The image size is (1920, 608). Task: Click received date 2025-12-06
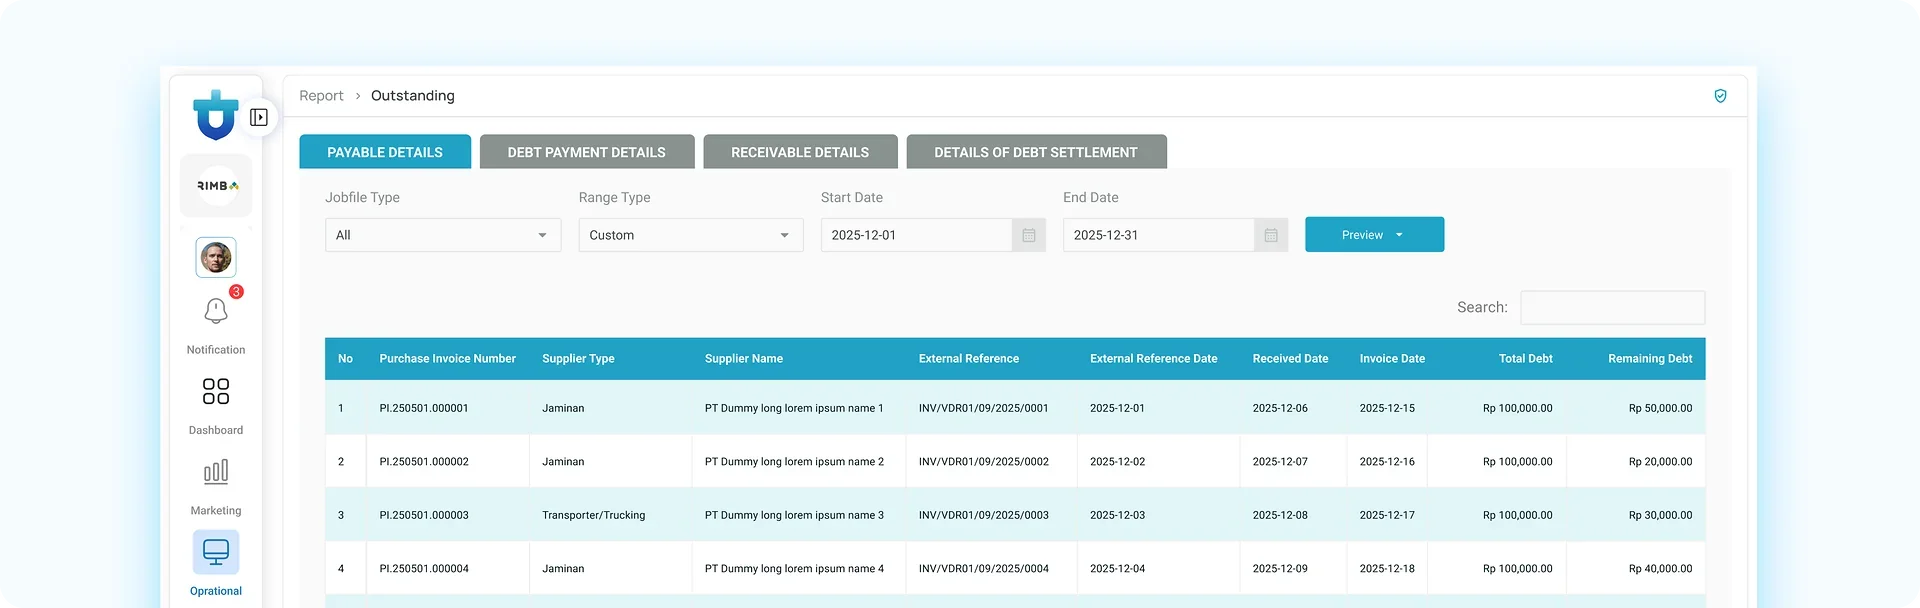(x=1280, y=408)
